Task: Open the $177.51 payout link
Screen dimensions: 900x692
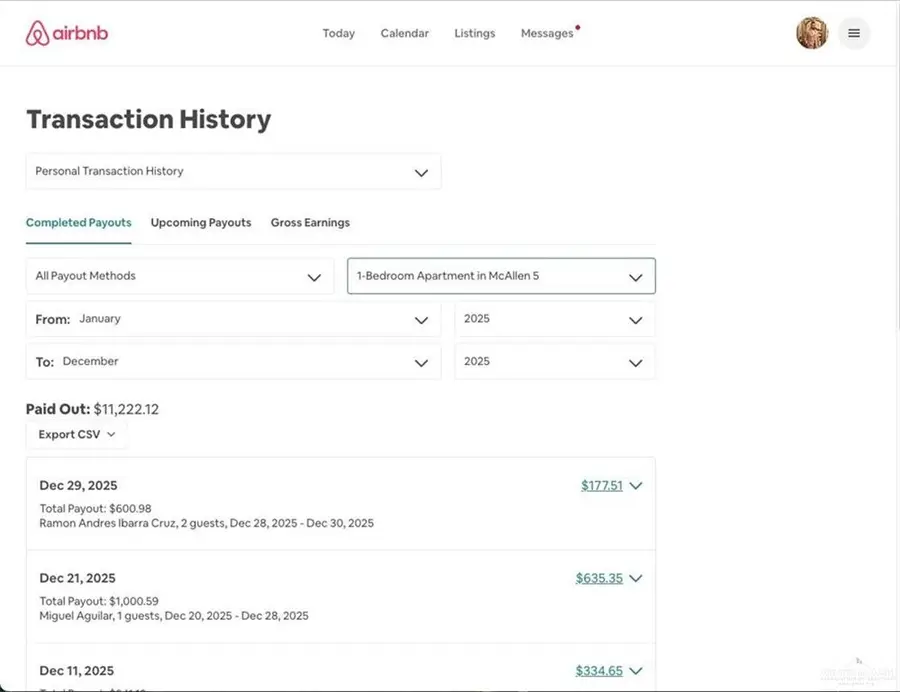Action: coord(601,486)
